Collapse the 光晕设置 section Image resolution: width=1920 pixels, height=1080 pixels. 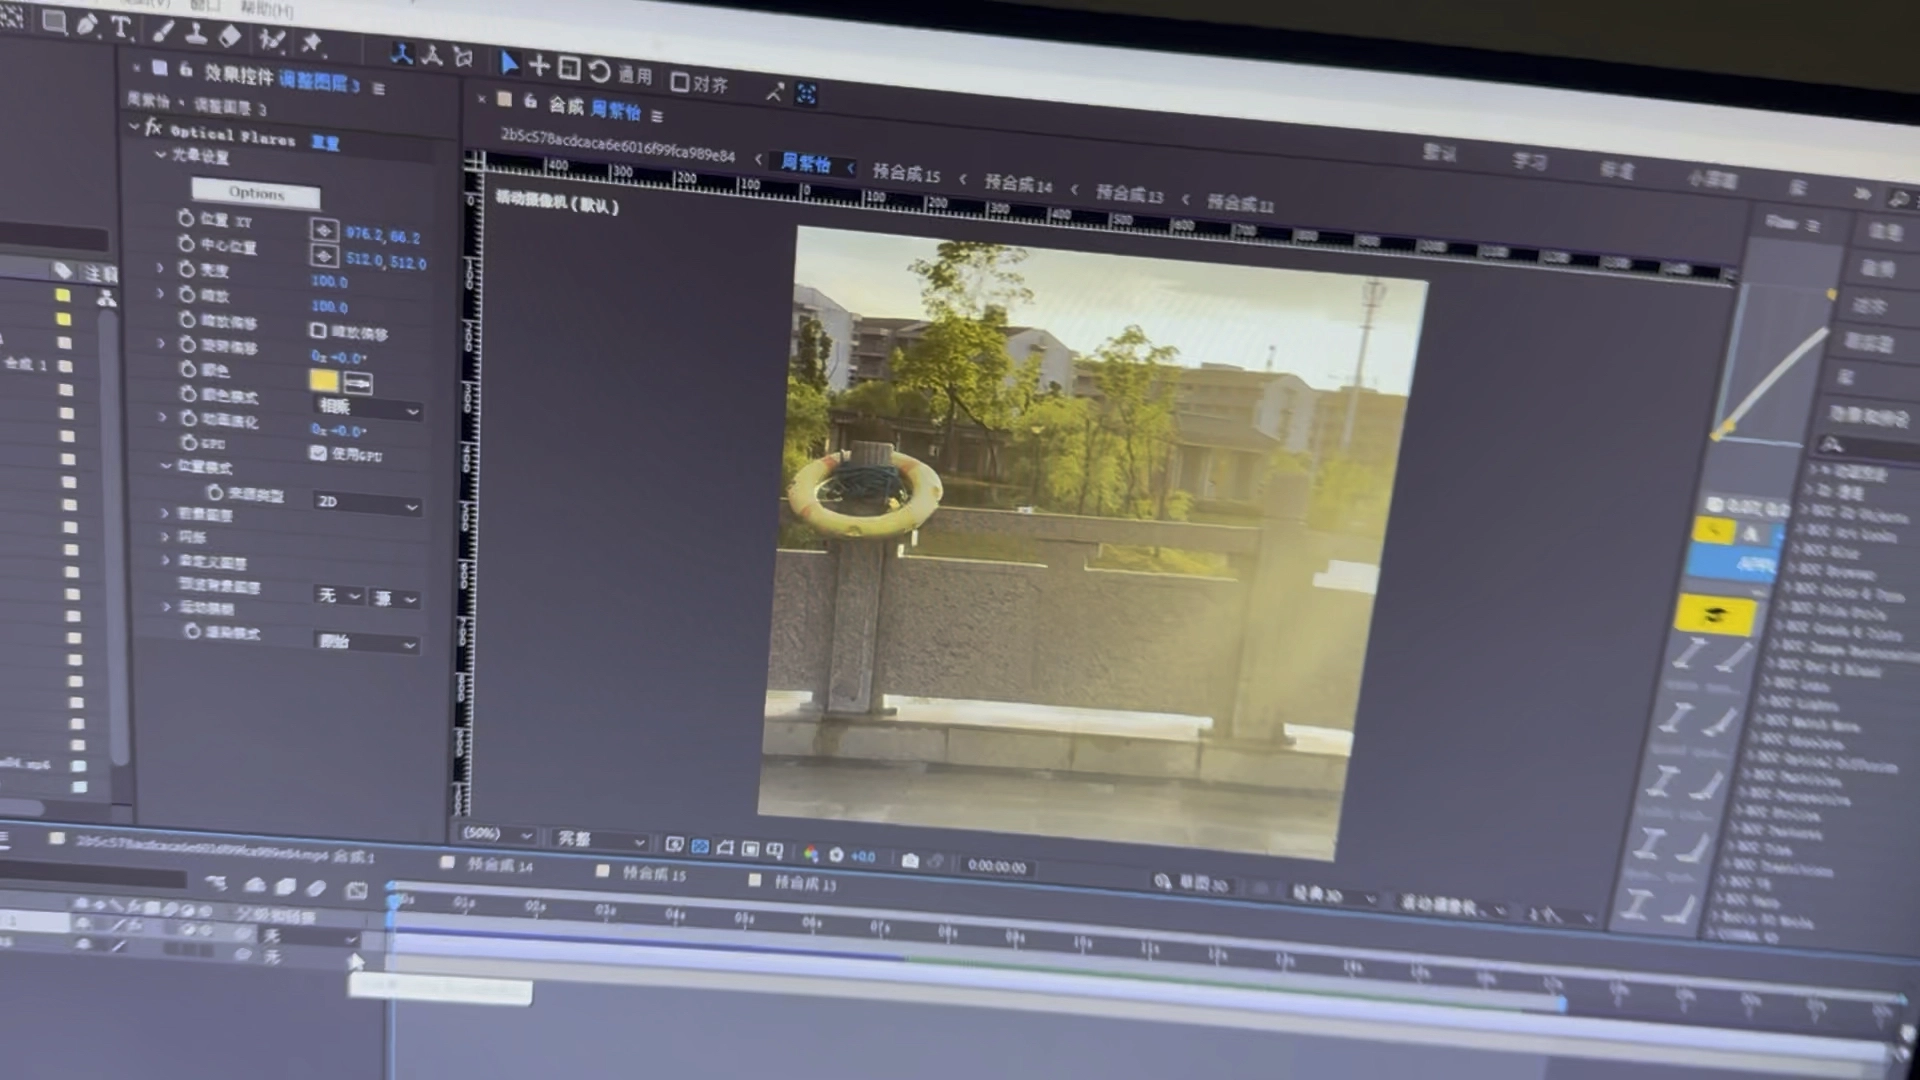(x=160, y=154)
